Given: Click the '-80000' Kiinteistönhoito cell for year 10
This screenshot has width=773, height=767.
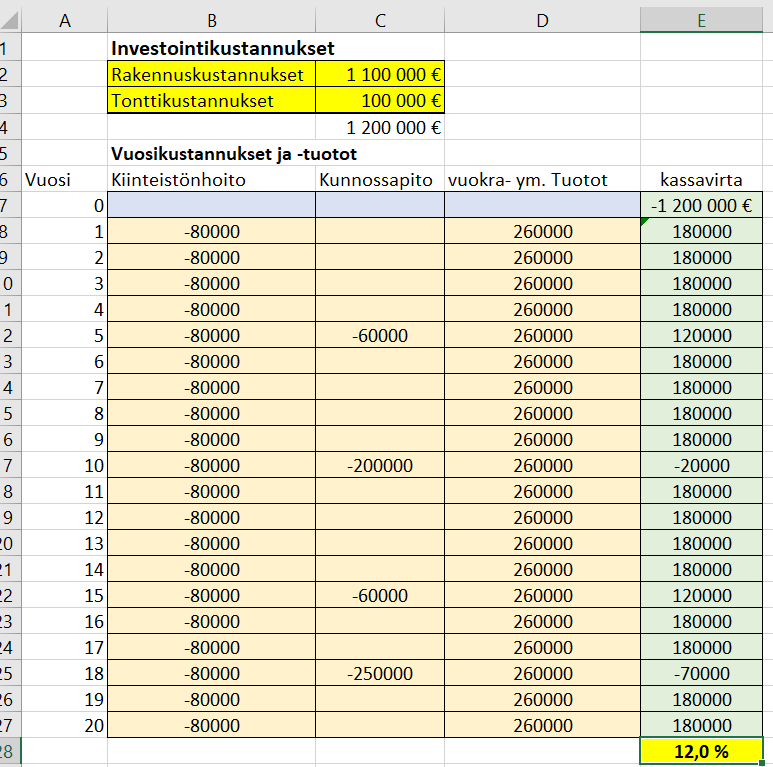Looking at the screenshot, I should coord(211,465).
